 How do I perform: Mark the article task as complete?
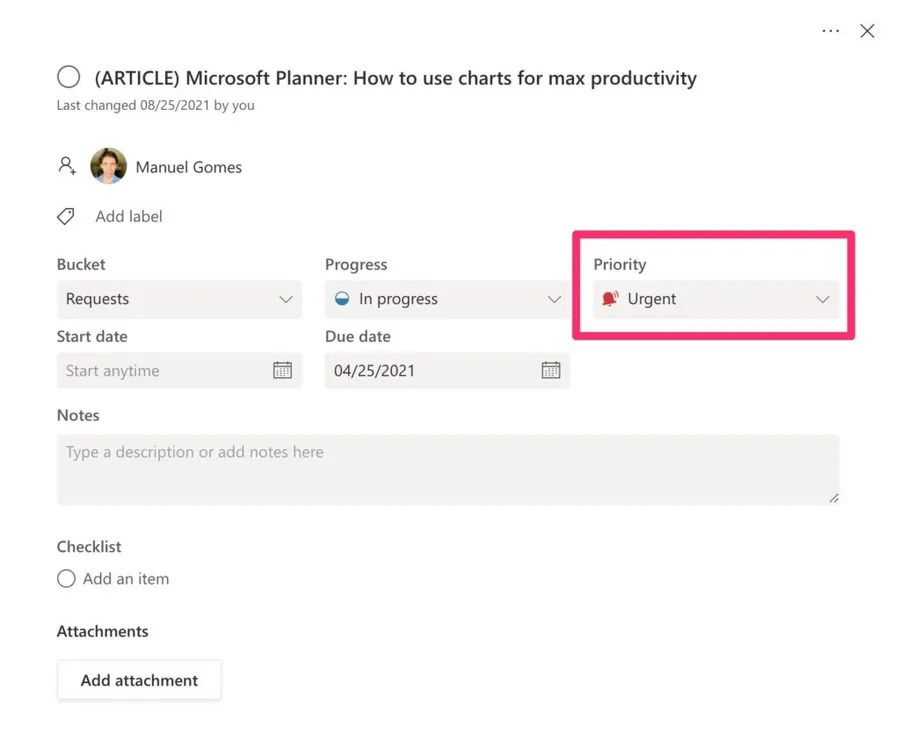(x=68, y=77)
